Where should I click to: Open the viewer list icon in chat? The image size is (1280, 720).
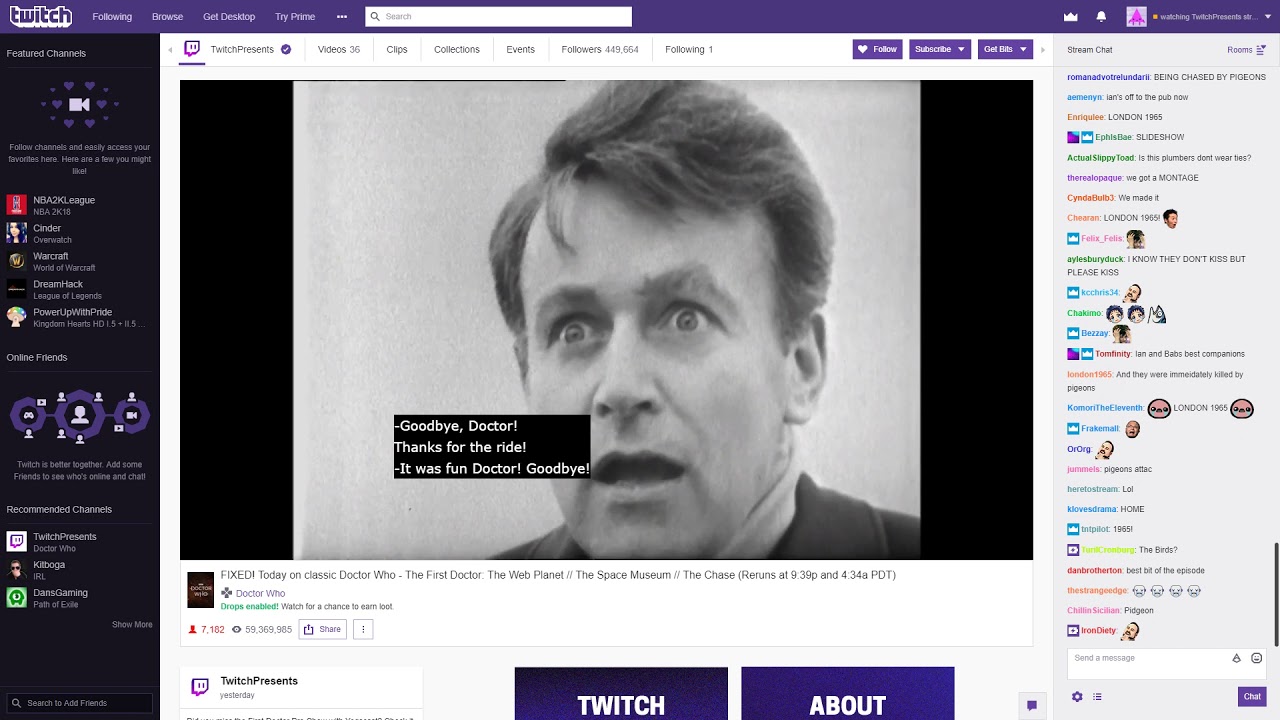point(1097,697)
